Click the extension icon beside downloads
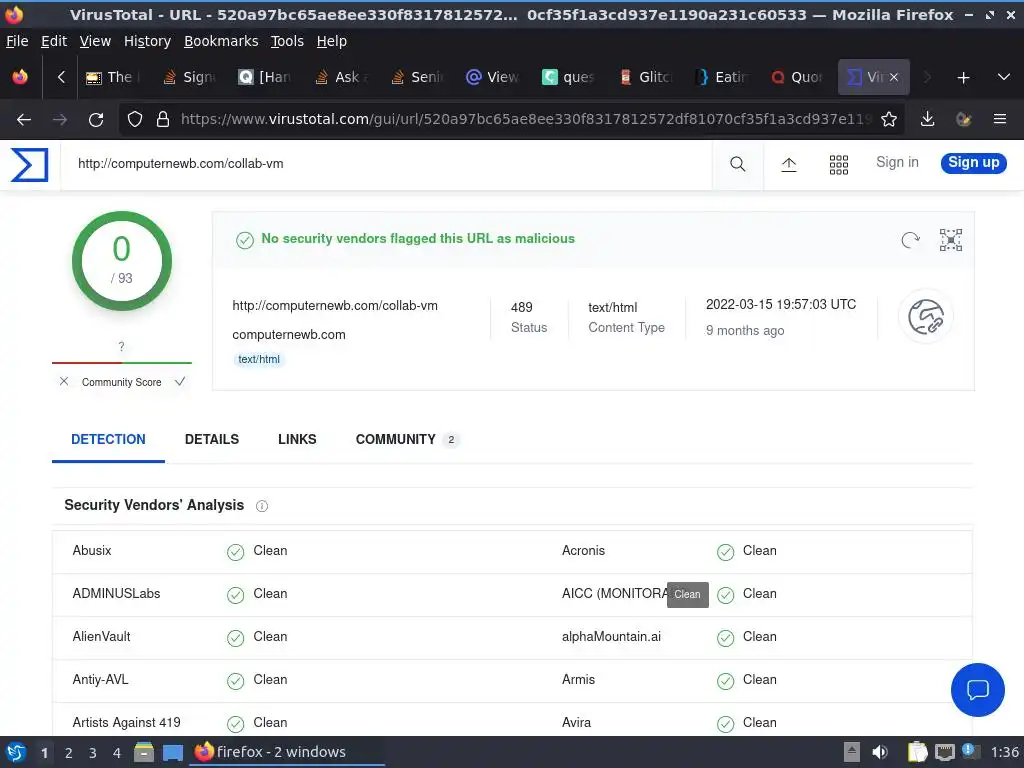This screenshot has height=768, width=1024. click(963, 120)
